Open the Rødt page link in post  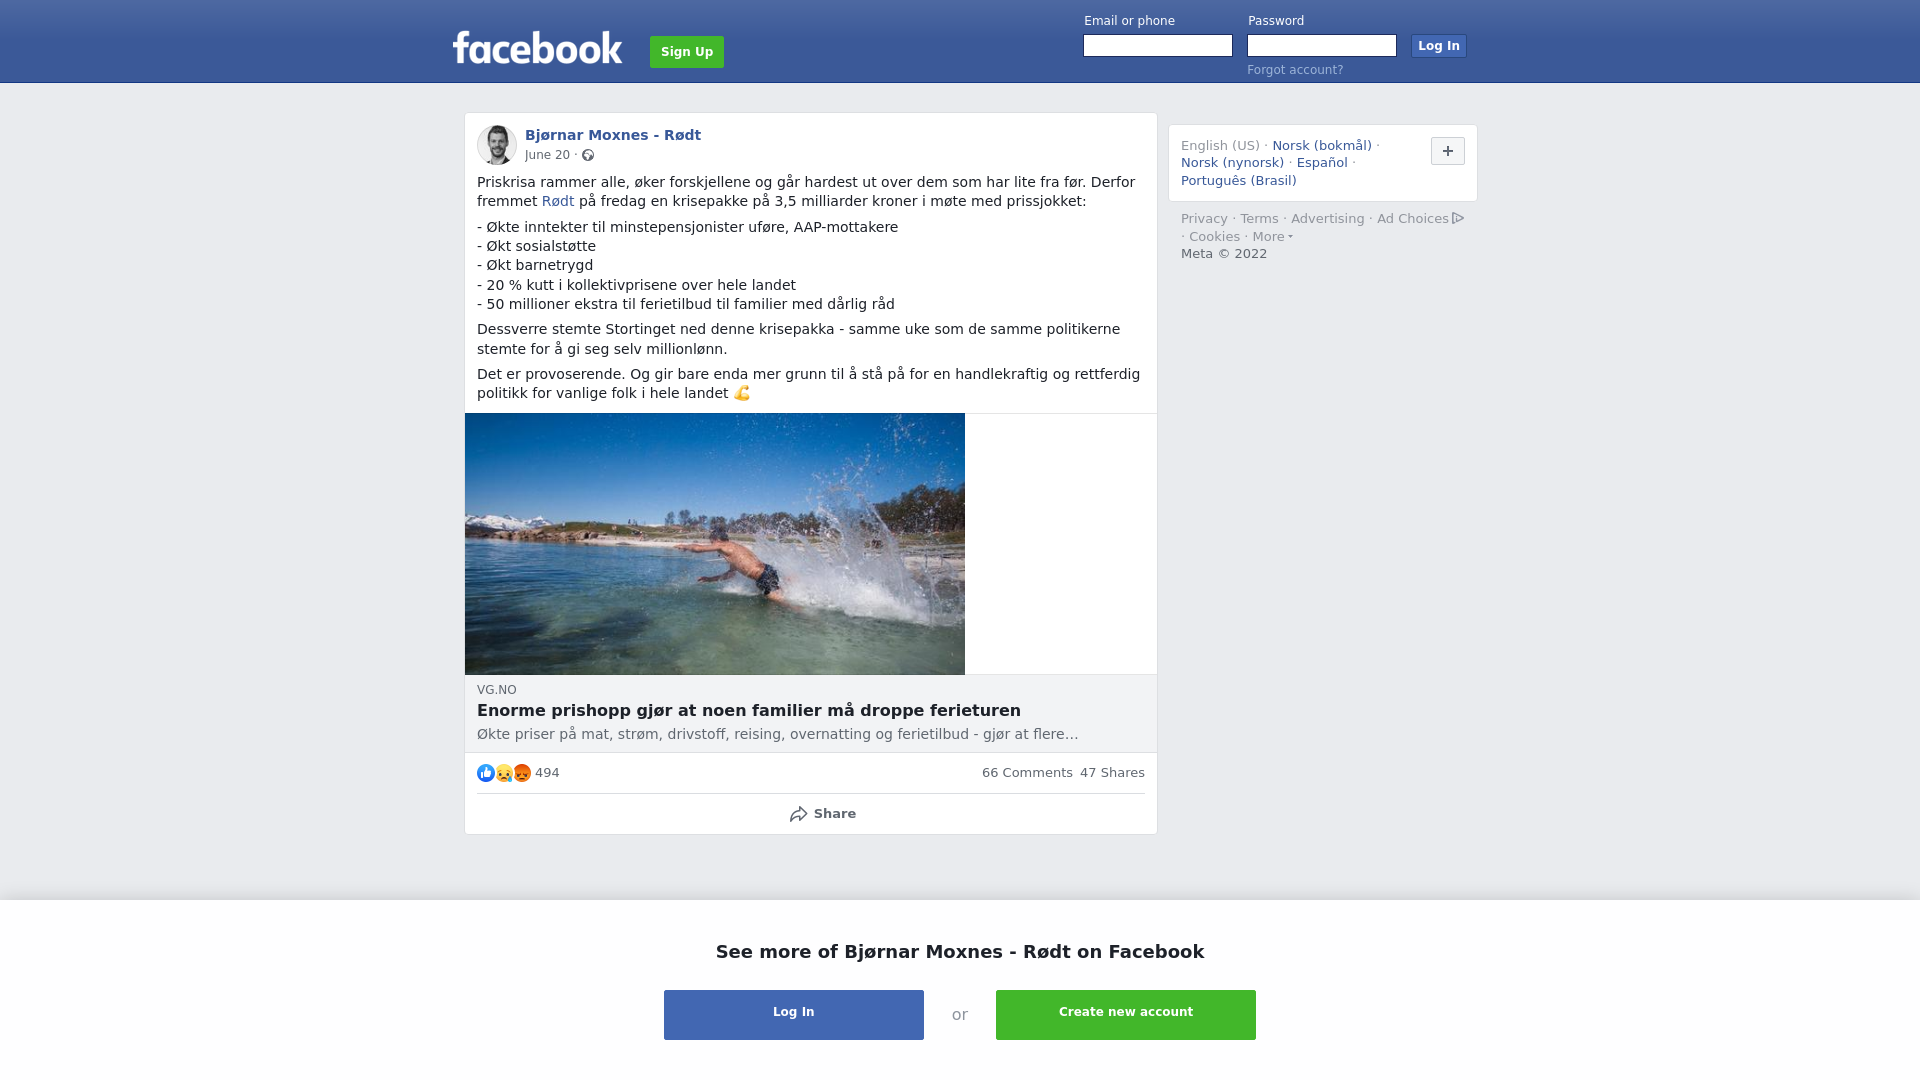point(558,201)
